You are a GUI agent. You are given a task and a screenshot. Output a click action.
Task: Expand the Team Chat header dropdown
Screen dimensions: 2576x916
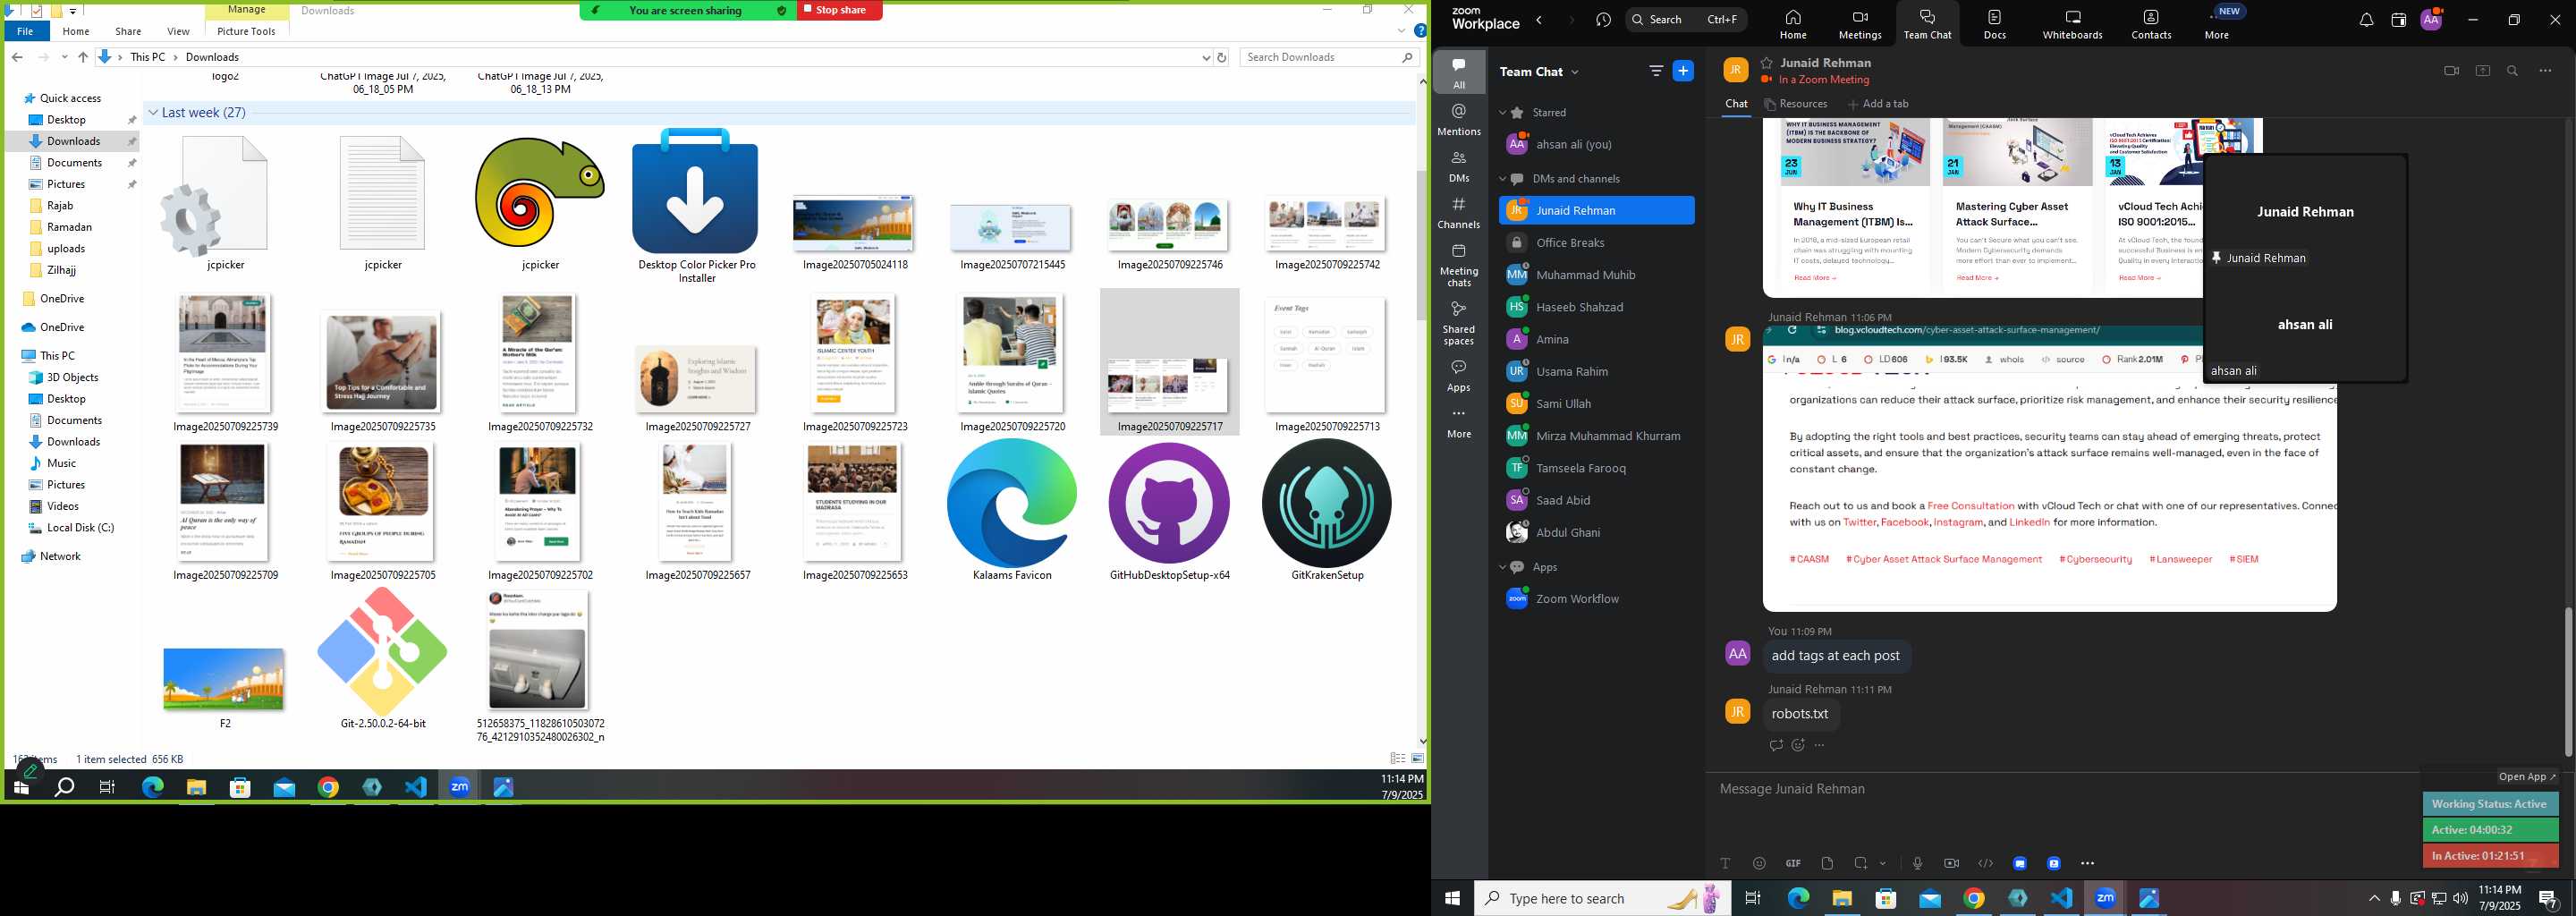tap(1575, 72)
